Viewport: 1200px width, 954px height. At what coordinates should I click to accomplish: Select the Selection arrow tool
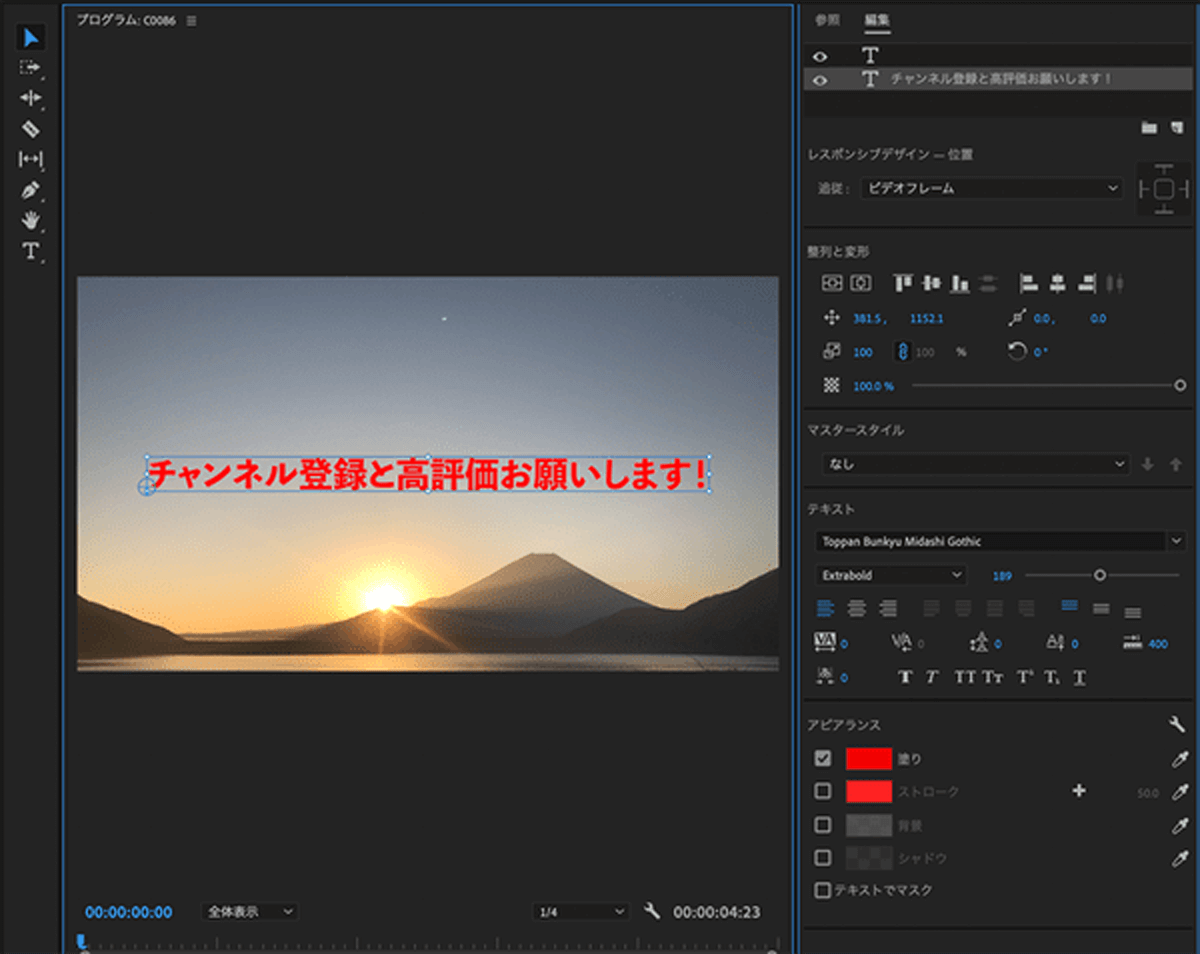[31, 38]
